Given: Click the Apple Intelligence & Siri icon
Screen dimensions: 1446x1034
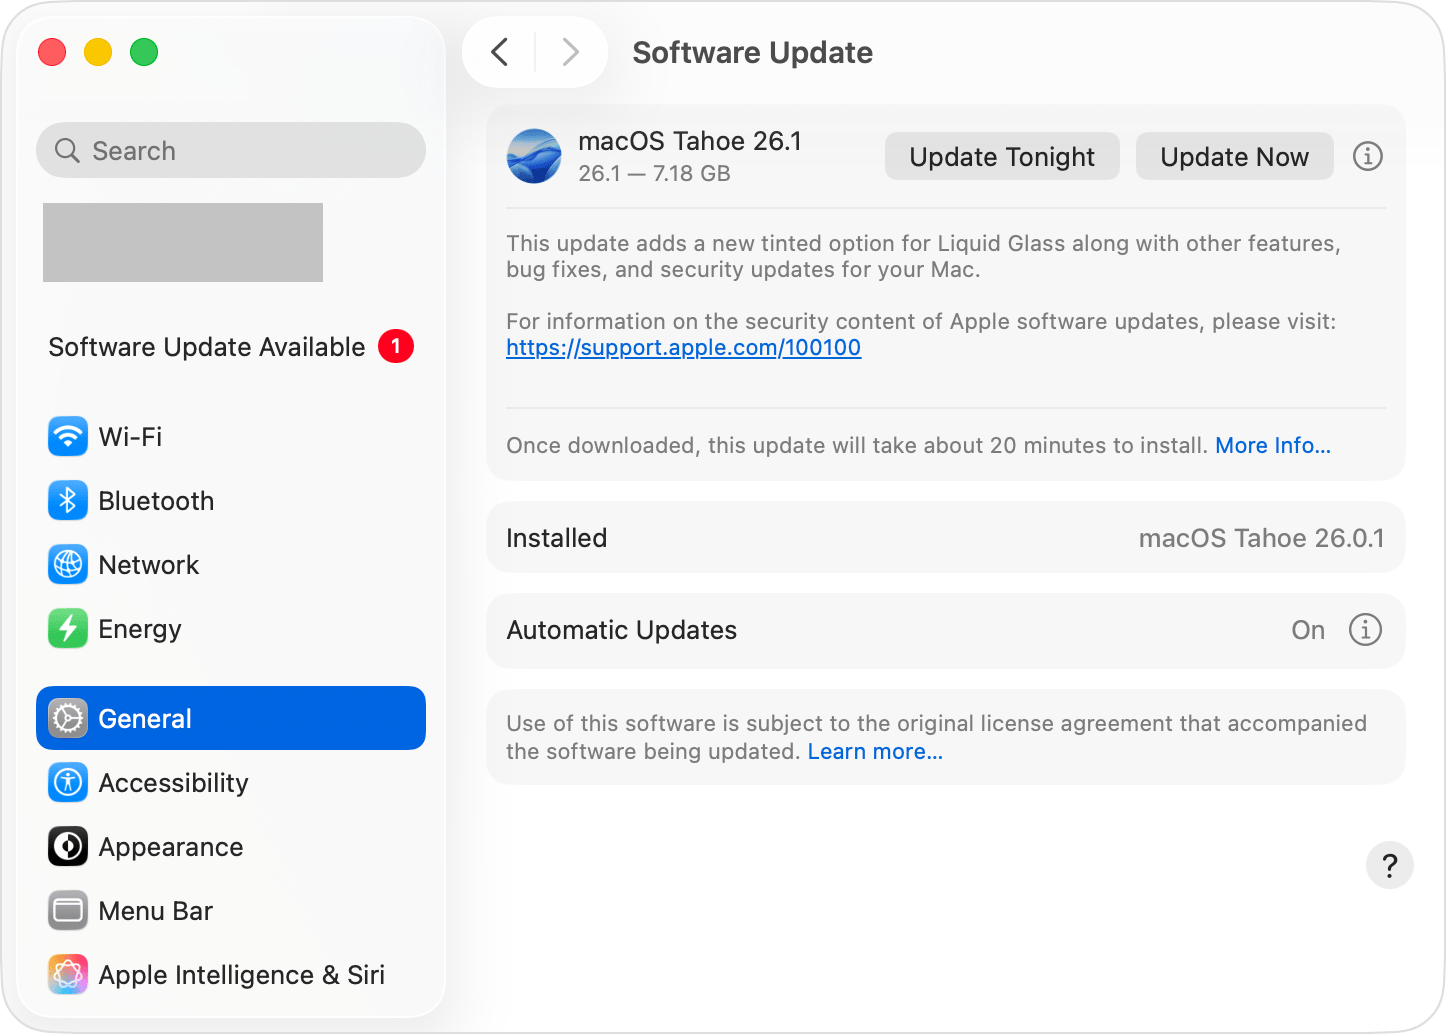Looking at the screenshot, I should pyautogui.click(x=68, y=975).
